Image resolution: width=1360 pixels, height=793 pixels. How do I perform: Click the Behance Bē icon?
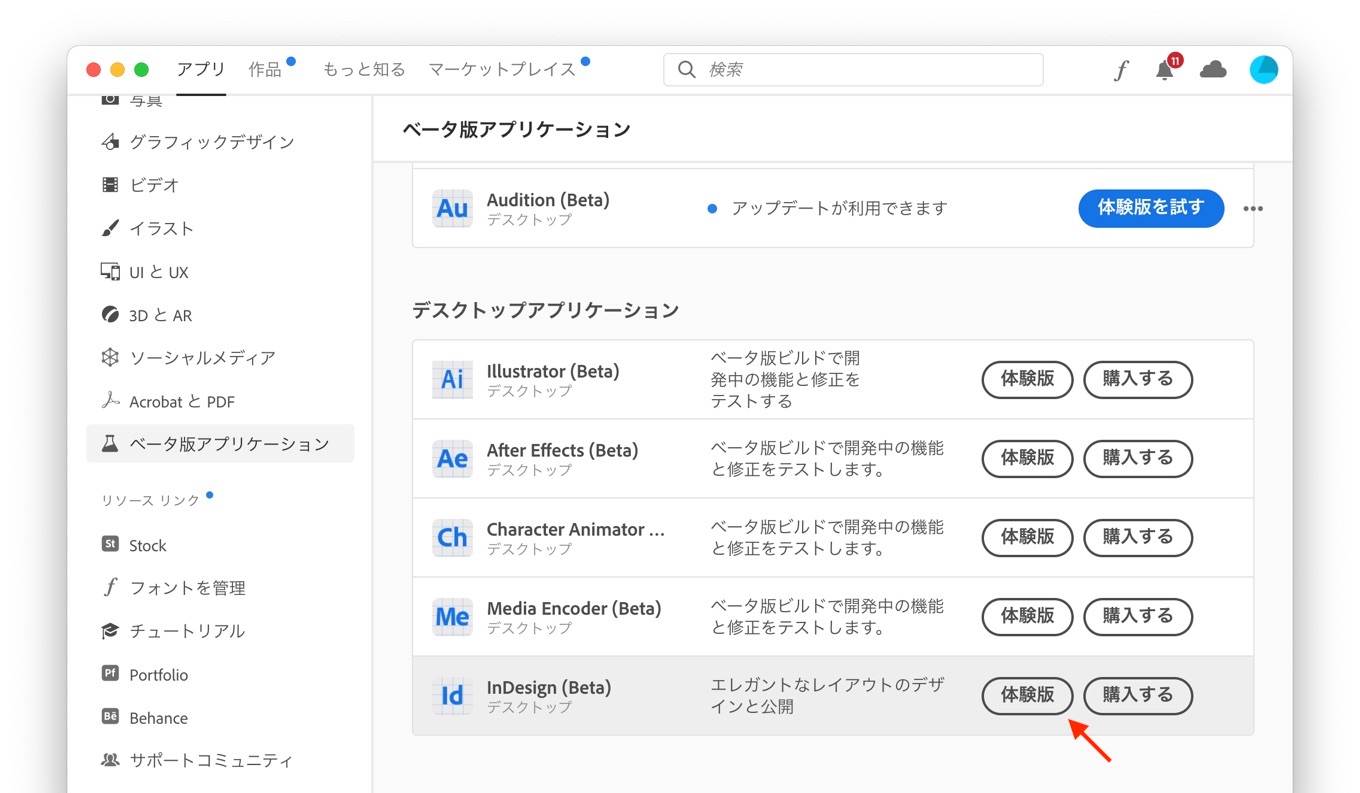(x=110, y=716)
